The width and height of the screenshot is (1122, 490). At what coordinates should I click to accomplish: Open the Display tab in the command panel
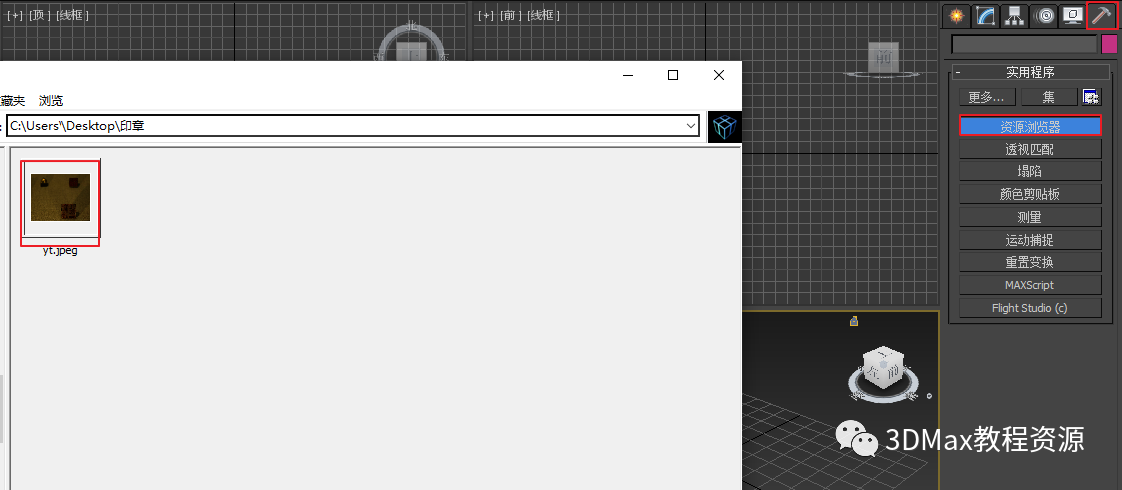tap(1073, 15)
